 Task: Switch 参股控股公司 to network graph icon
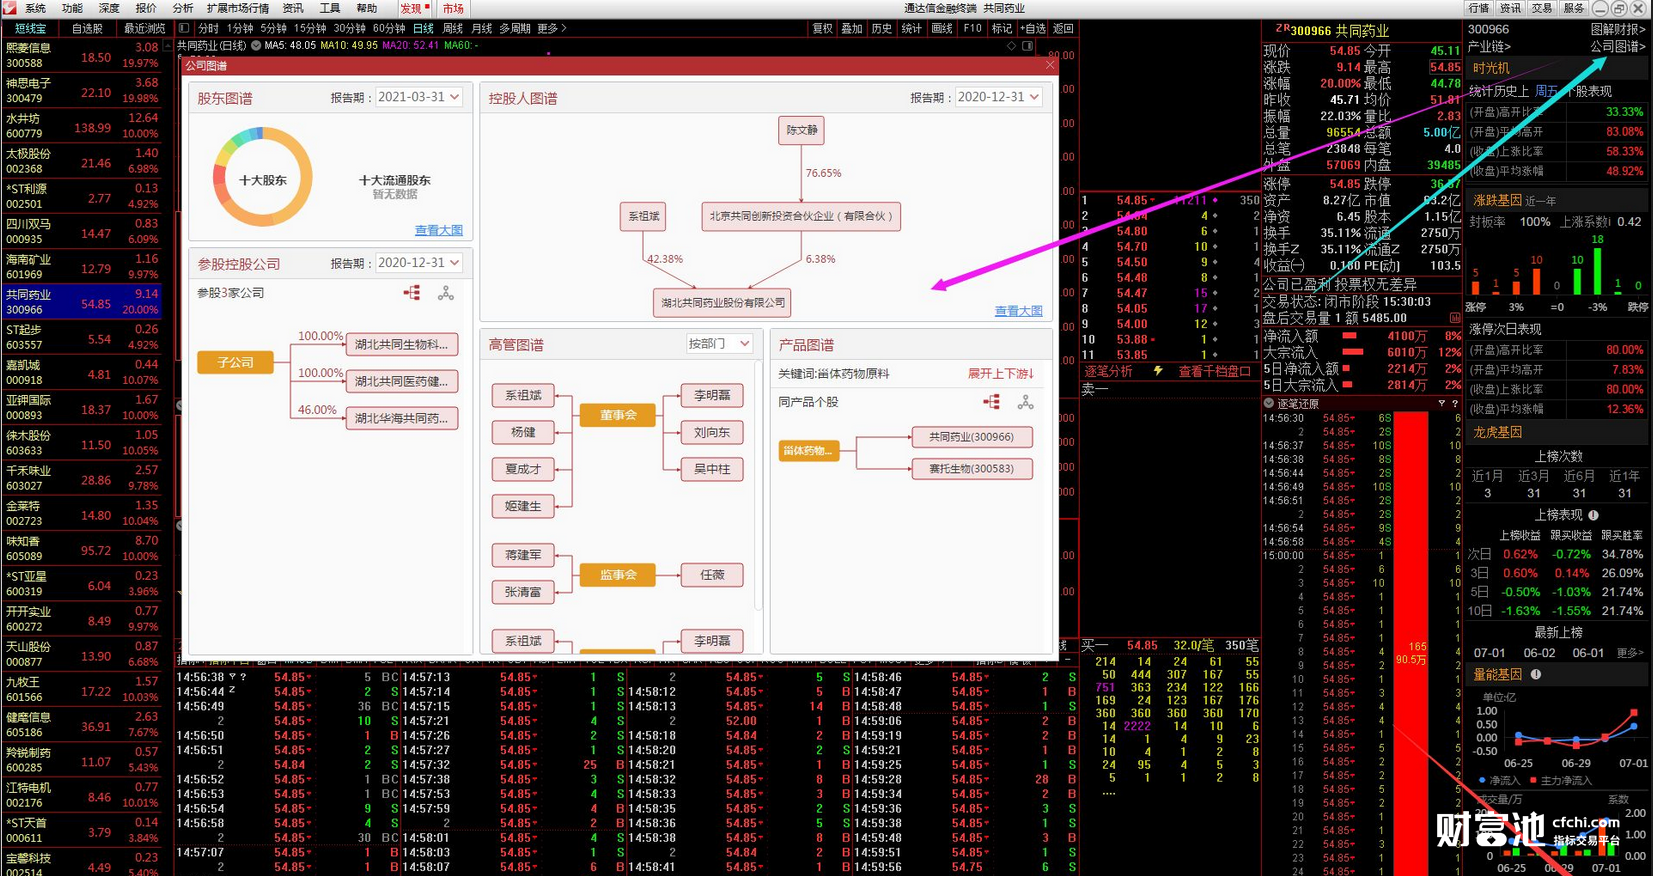tap(446, 293)
